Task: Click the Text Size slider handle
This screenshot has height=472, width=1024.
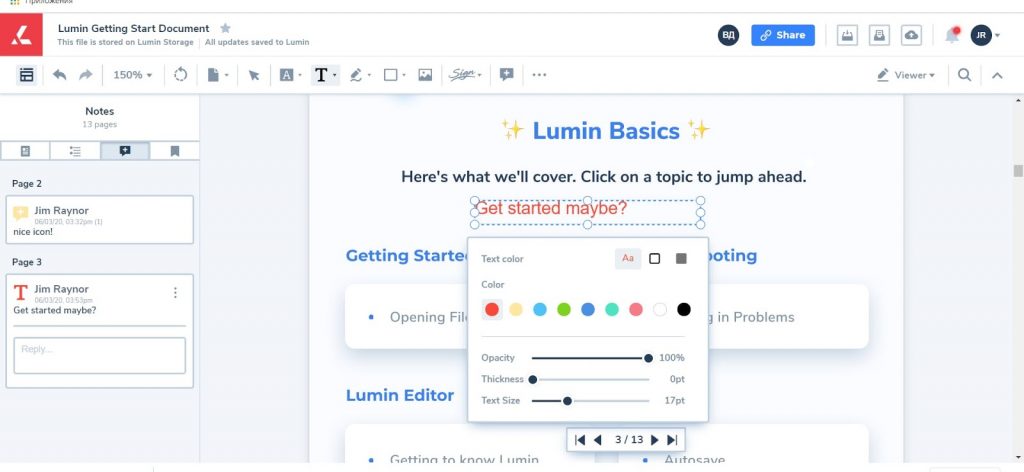Action: click(x=568, y=401)
